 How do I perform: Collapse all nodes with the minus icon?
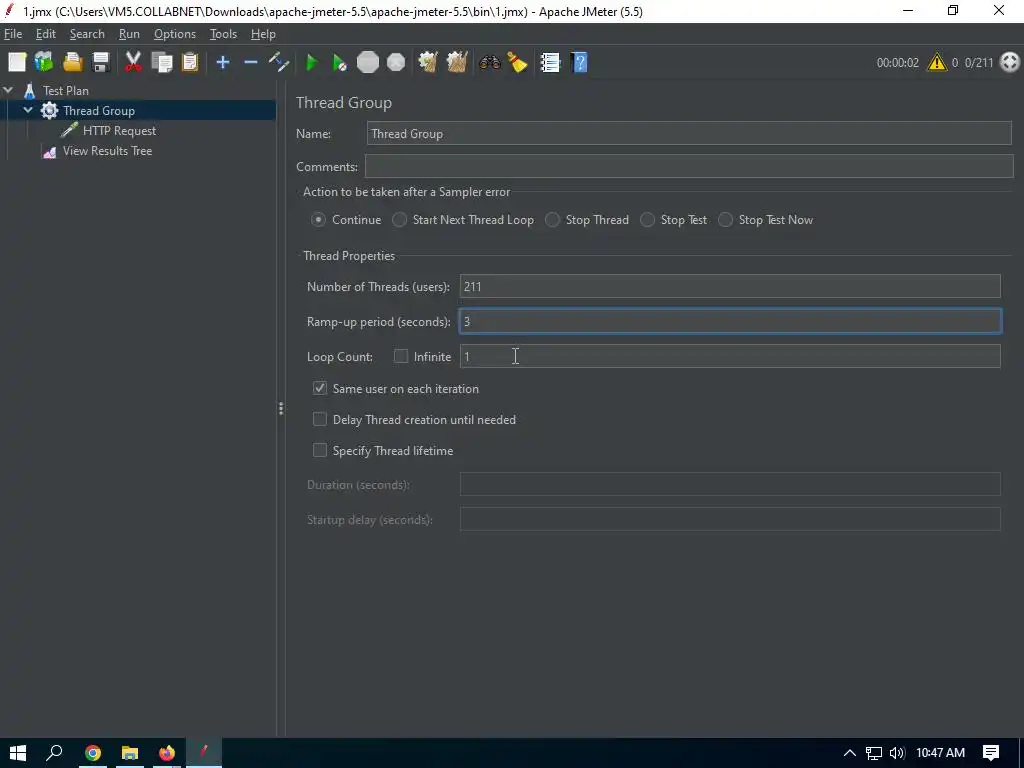pyautogui.click(x=251, y=63)
